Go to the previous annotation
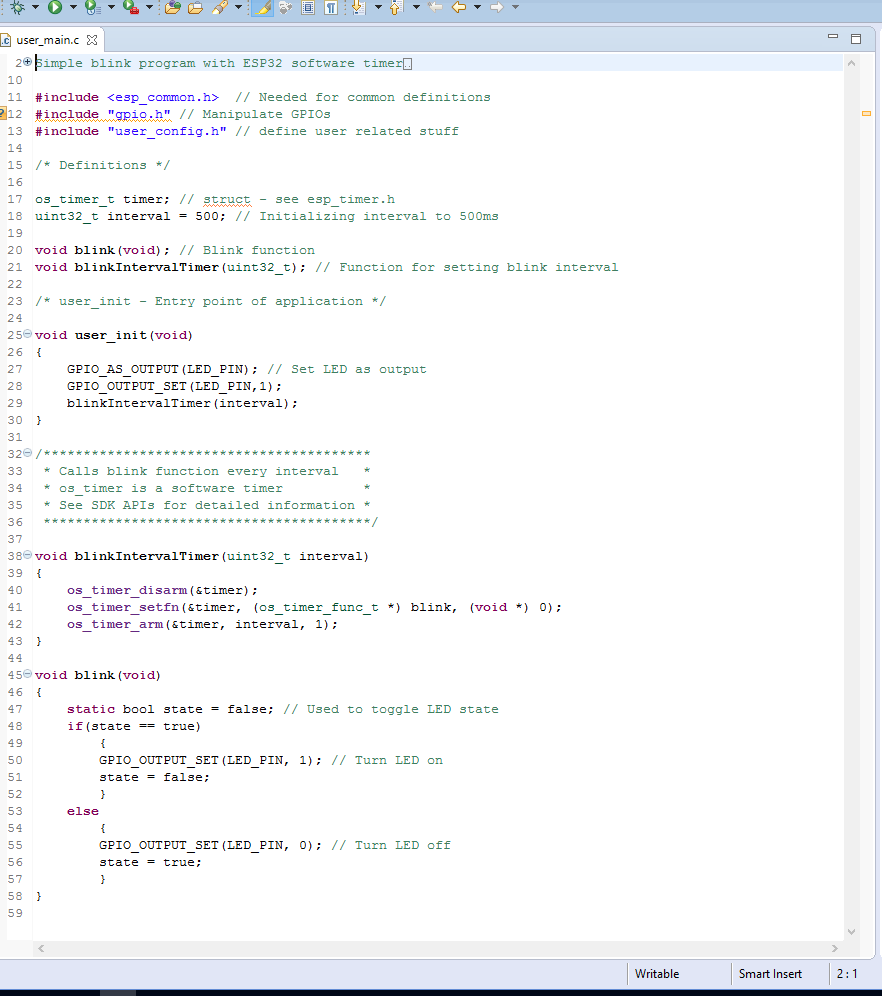The height and width of the screenshot is (996, 882). point(396,8)
